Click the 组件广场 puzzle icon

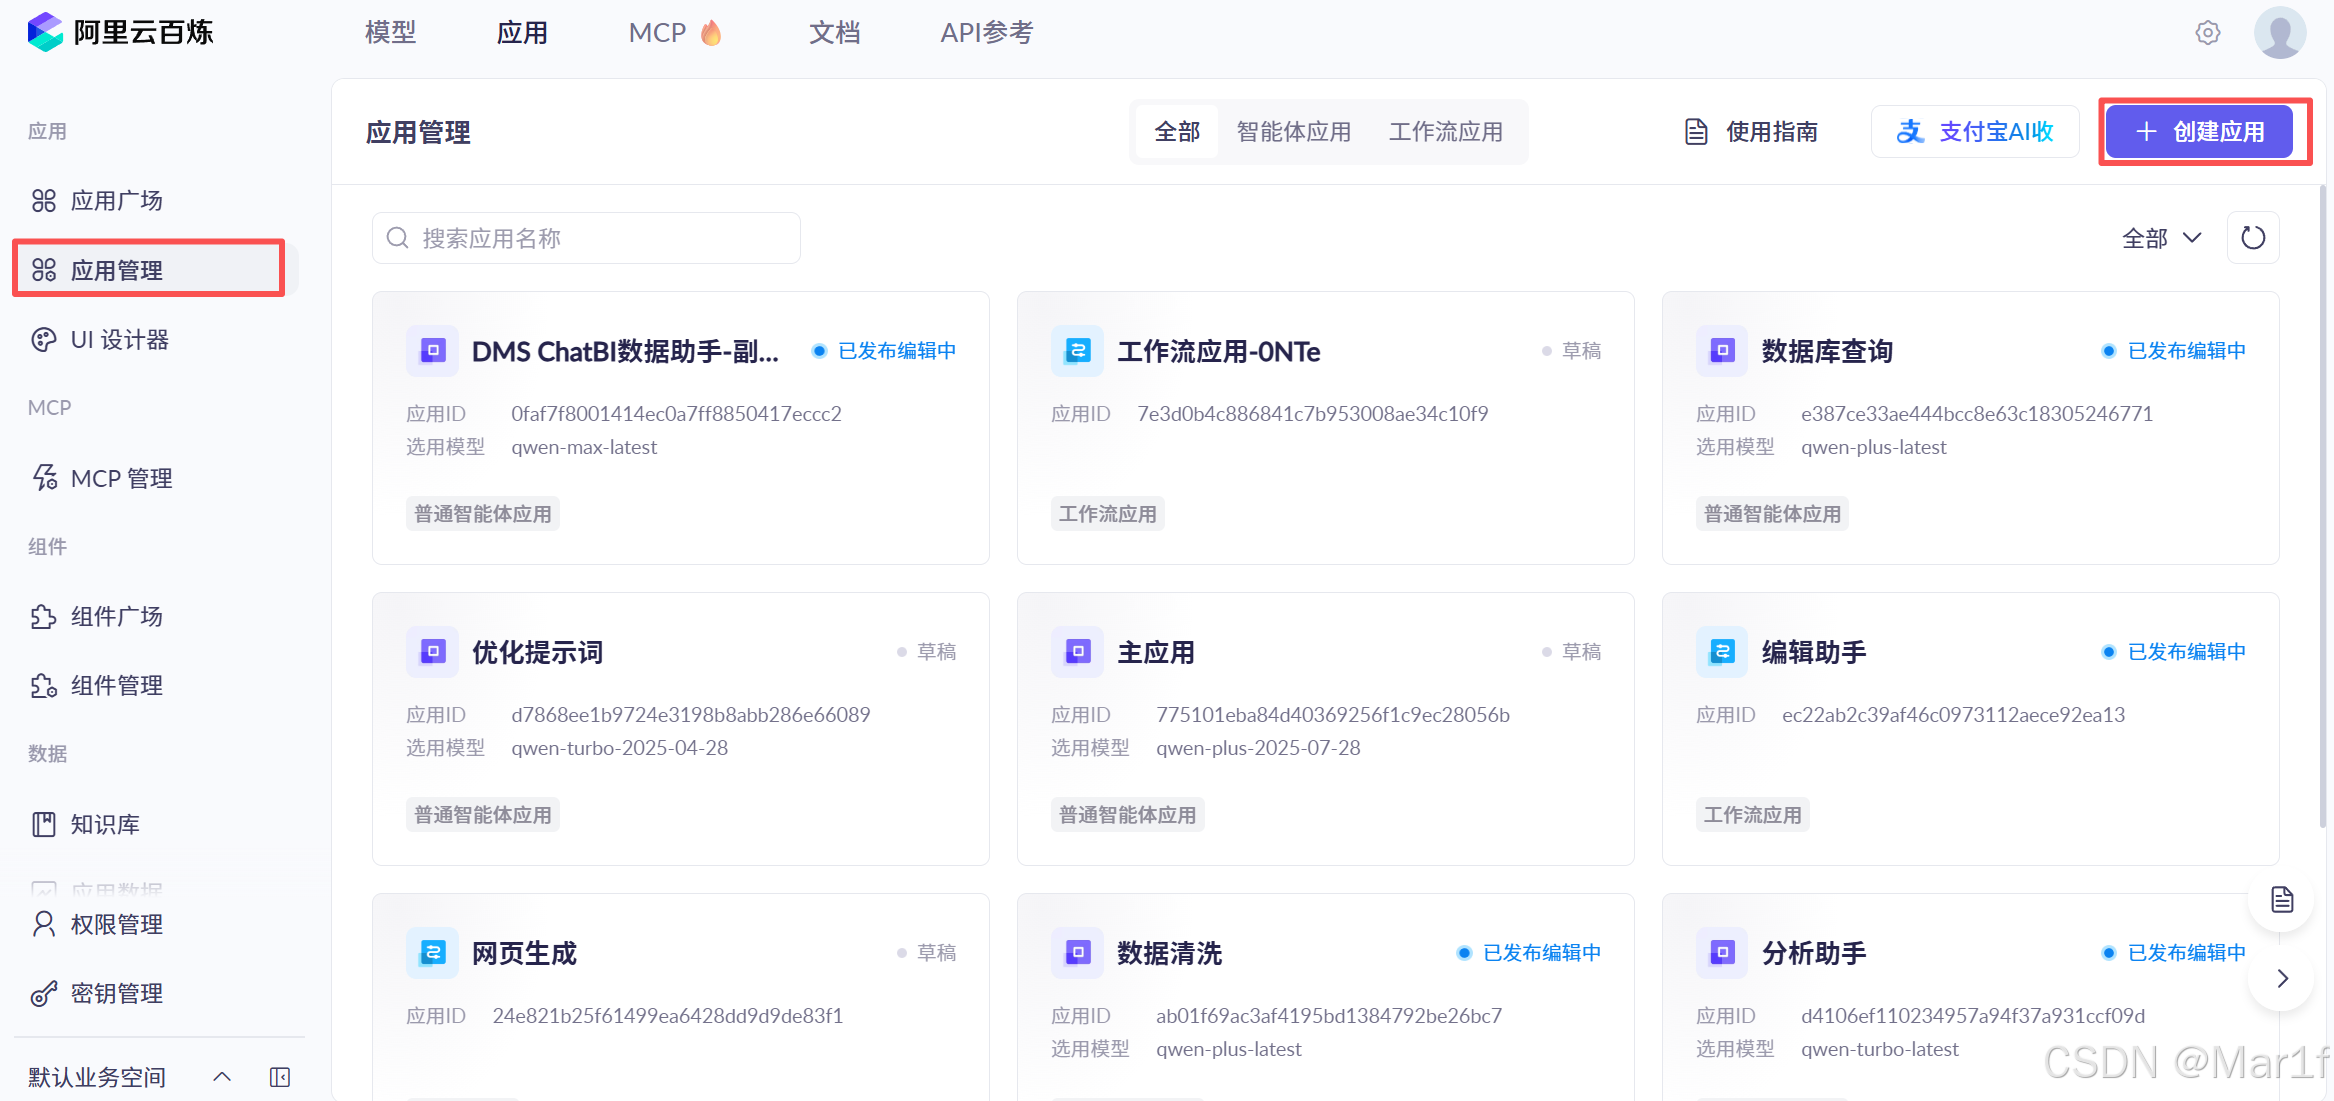[x=44, y=617]
